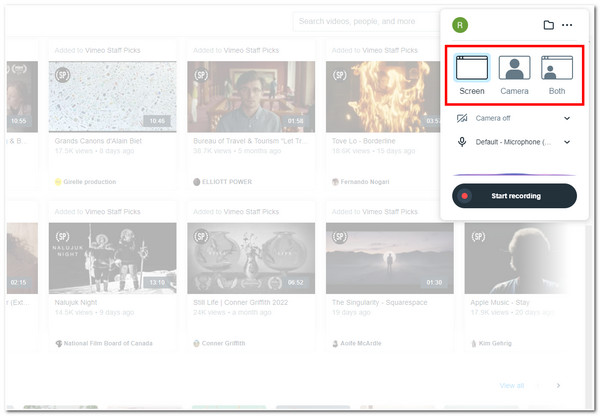Click the microphone icon
This screenshot has height=416, width=600.
pyautogui.click(x=462, y=142)
